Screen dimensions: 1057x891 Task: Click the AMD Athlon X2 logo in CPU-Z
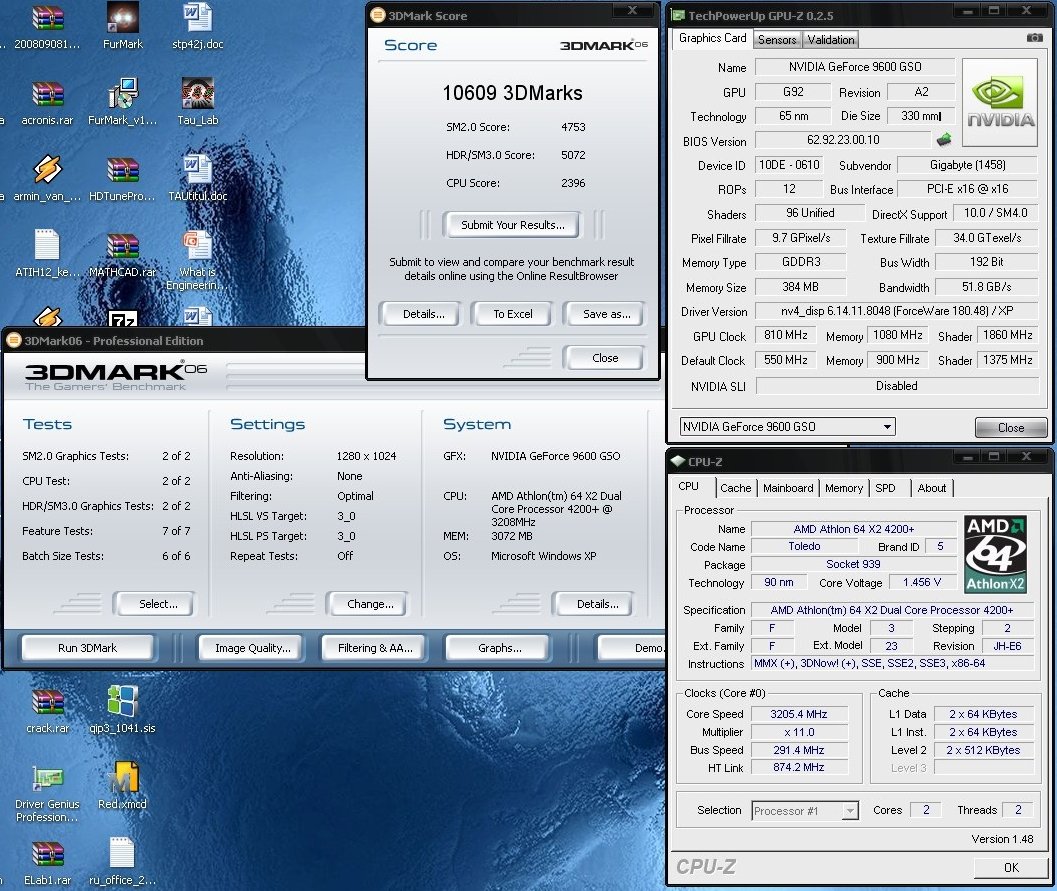click(x=996, y=554)
